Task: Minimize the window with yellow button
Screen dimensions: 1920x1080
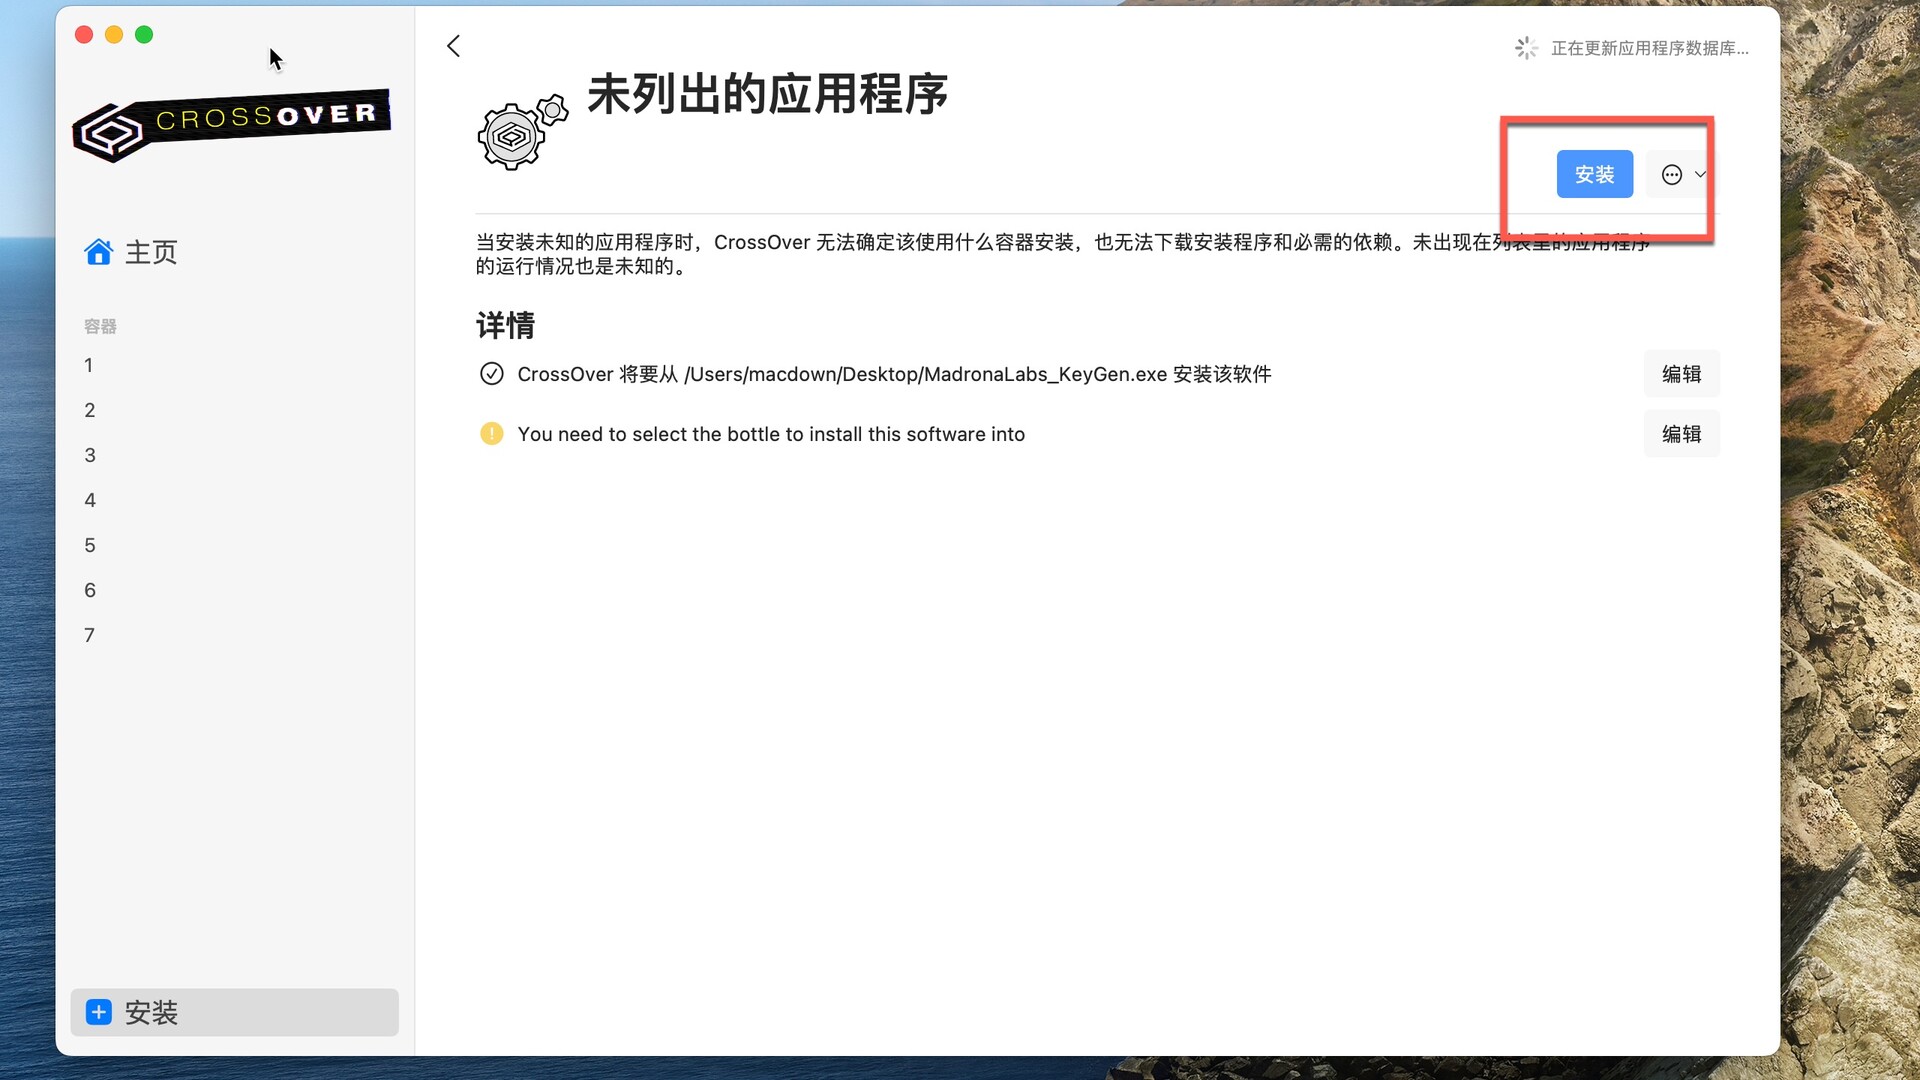Action: tap(114, 35)
